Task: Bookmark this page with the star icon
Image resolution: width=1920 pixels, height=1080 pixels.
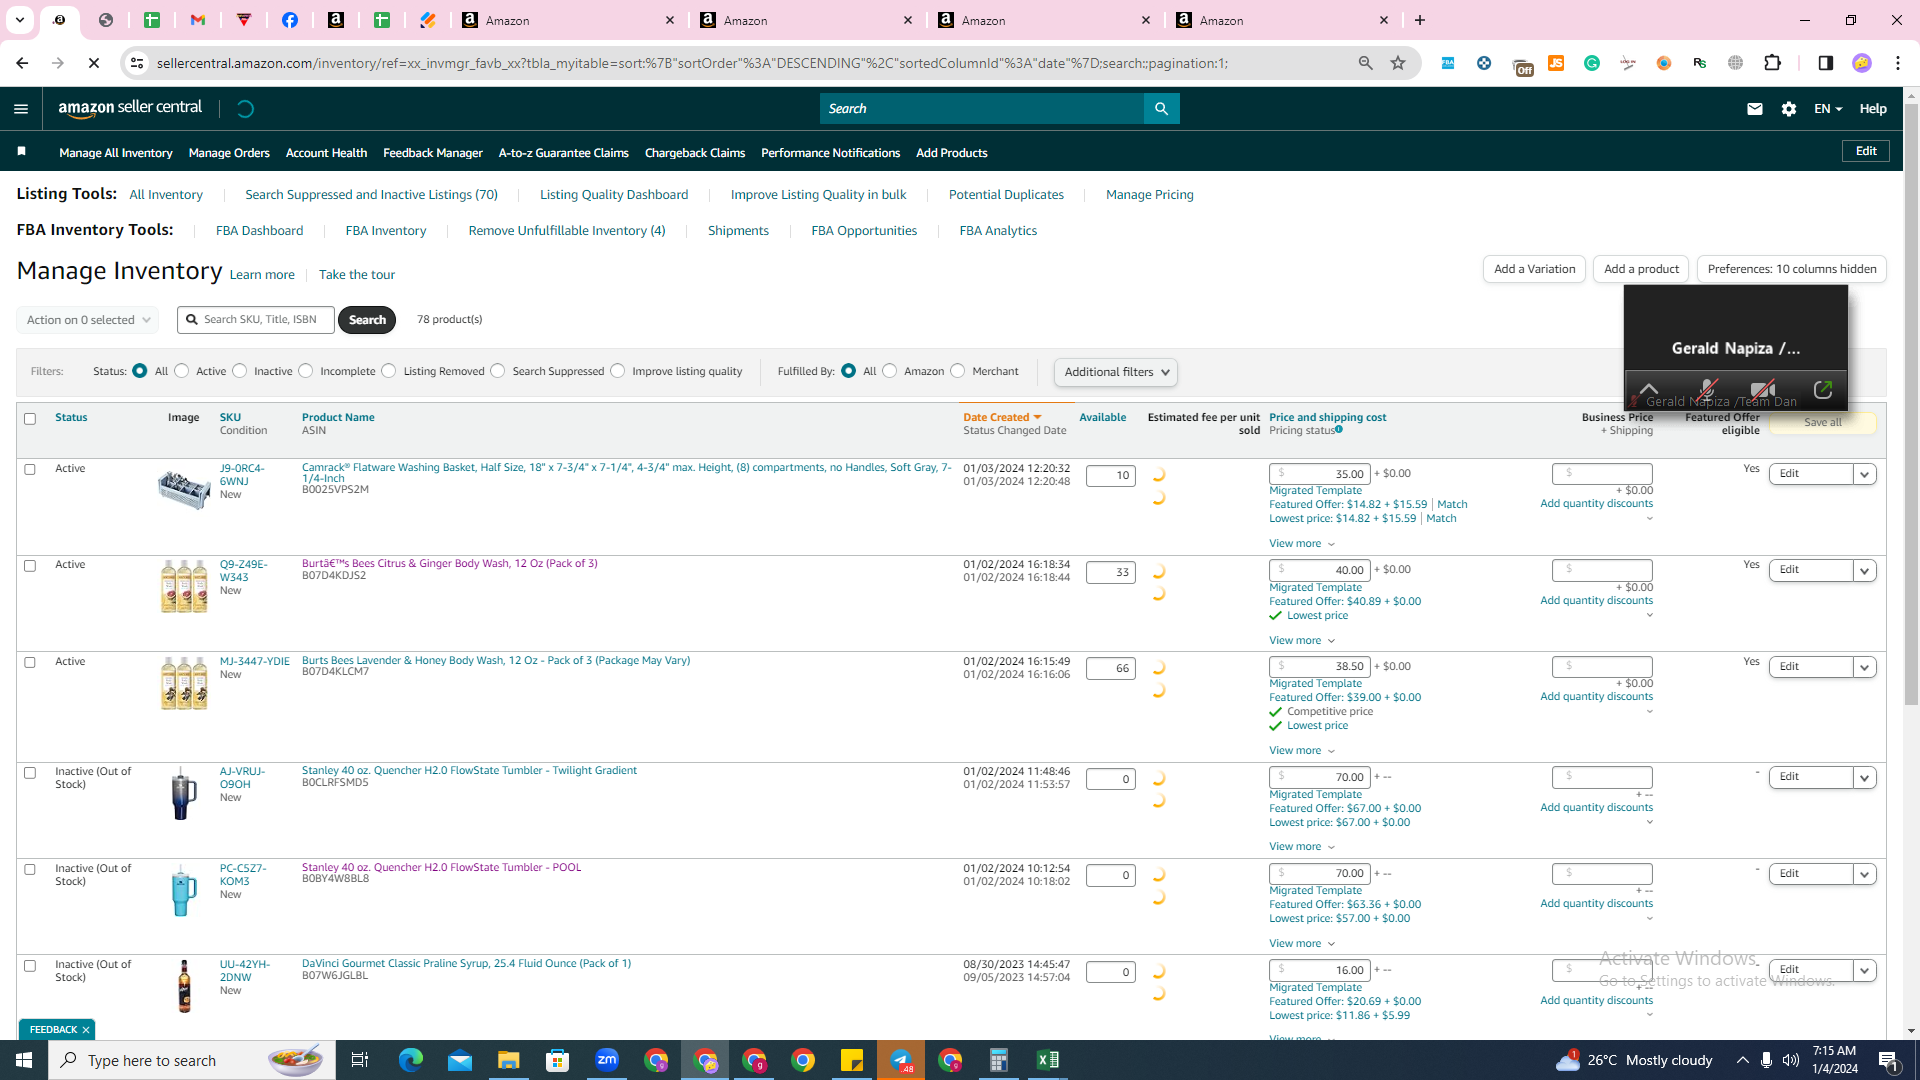Action: (1398, 63)
